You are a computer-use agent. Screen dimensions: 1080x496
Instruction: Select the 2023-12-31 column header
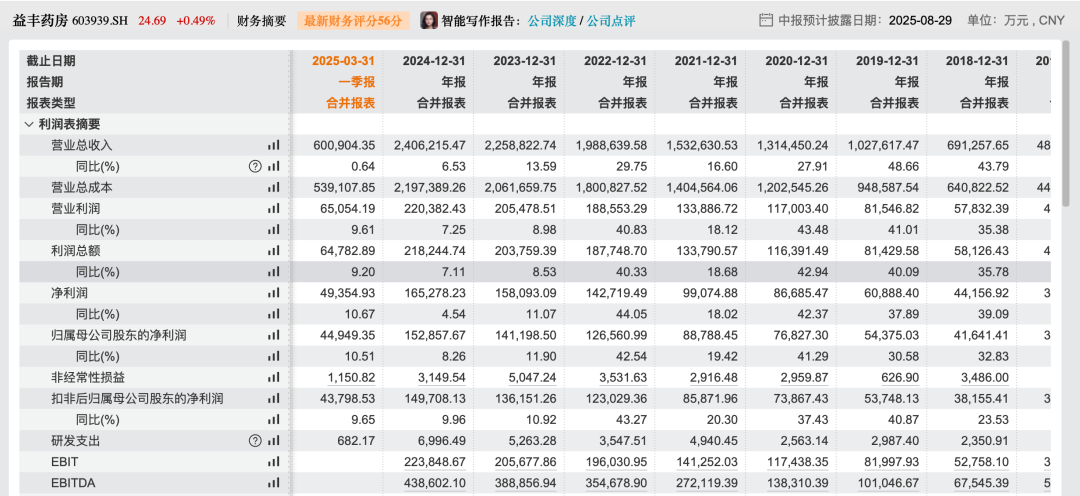coord(525,61)
